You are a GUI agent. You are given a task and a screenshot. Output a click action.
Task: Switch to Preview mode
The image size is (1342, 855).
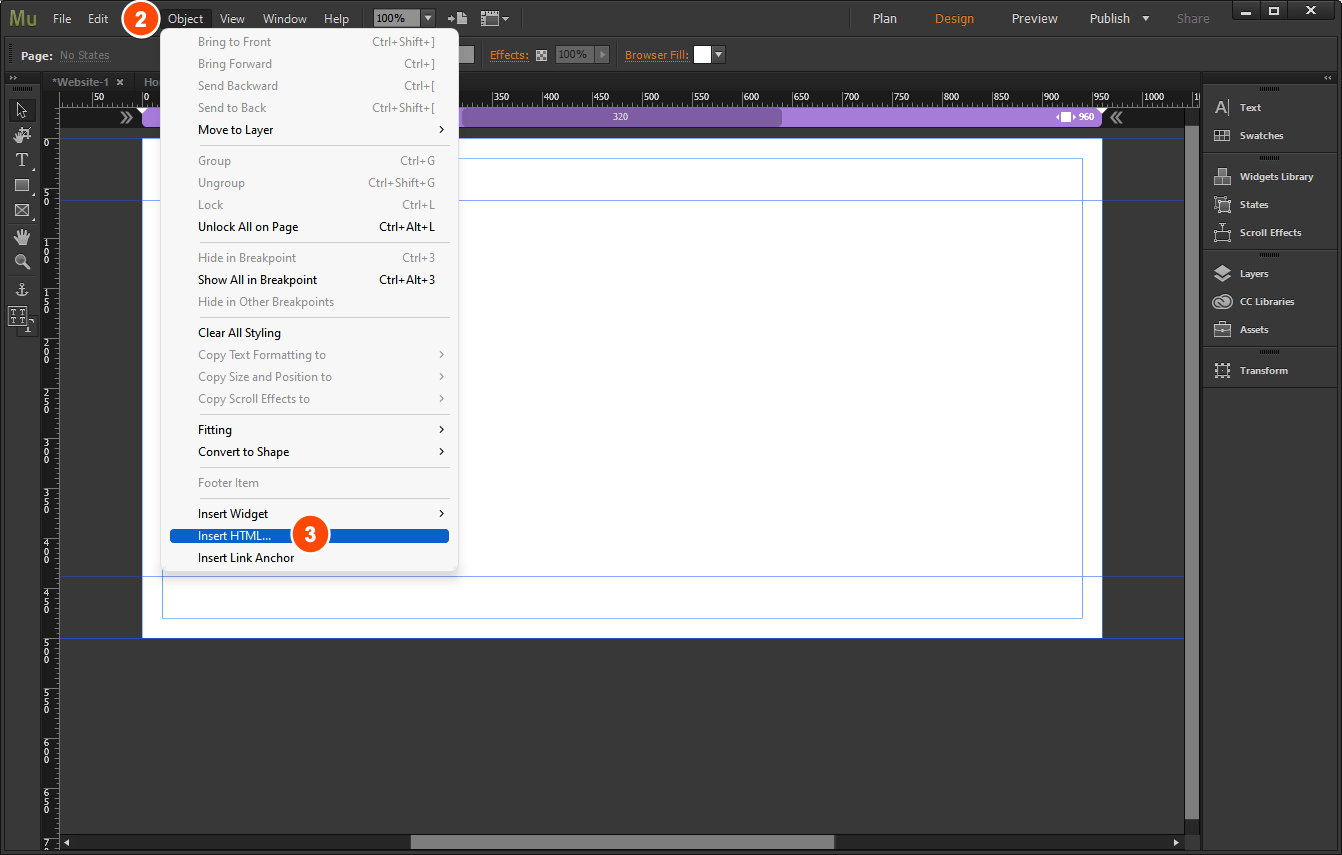pos(1034,19)
